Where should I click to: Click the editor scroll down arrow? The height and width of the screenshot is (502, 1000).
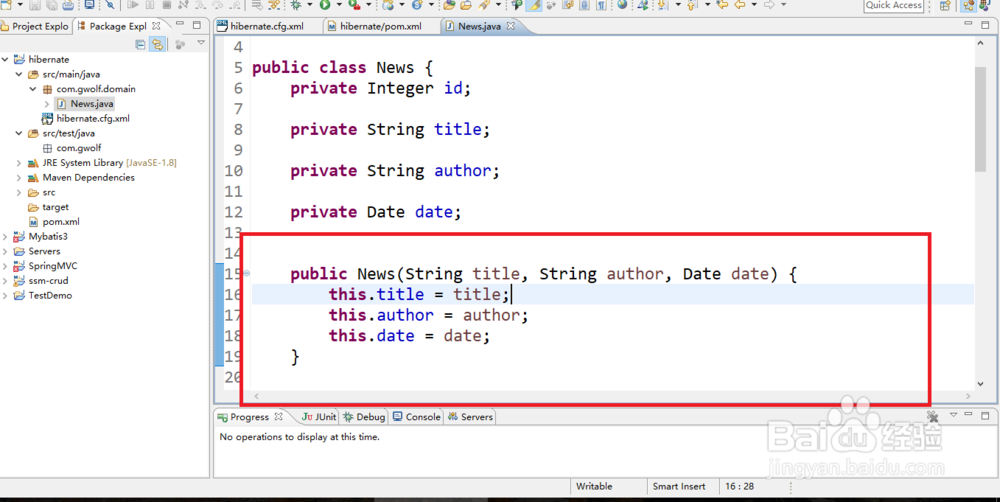click(981, 383)
